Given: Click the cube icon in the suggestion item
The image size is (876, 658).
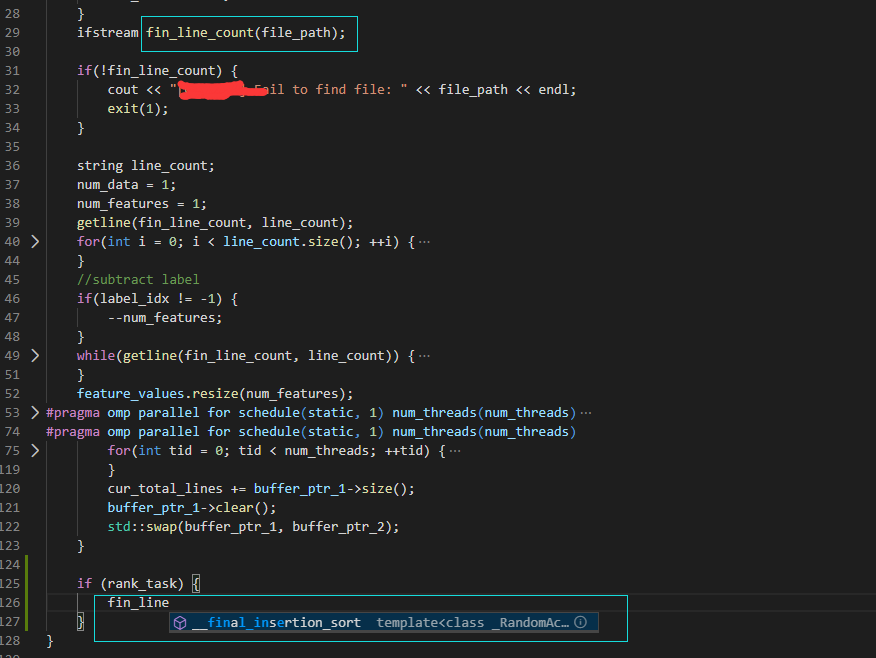Looking at the screenshot, I should click(180, 623).
